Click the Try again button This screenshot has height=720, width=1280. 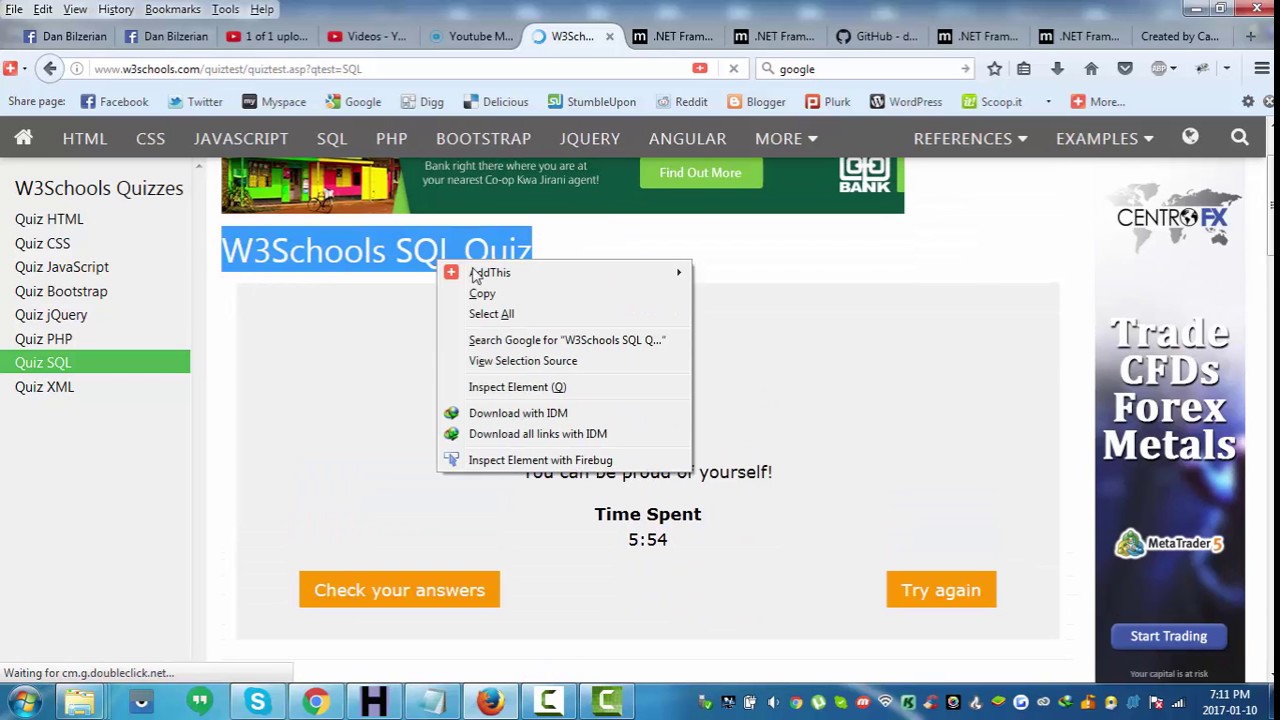[x=941, y=590]
